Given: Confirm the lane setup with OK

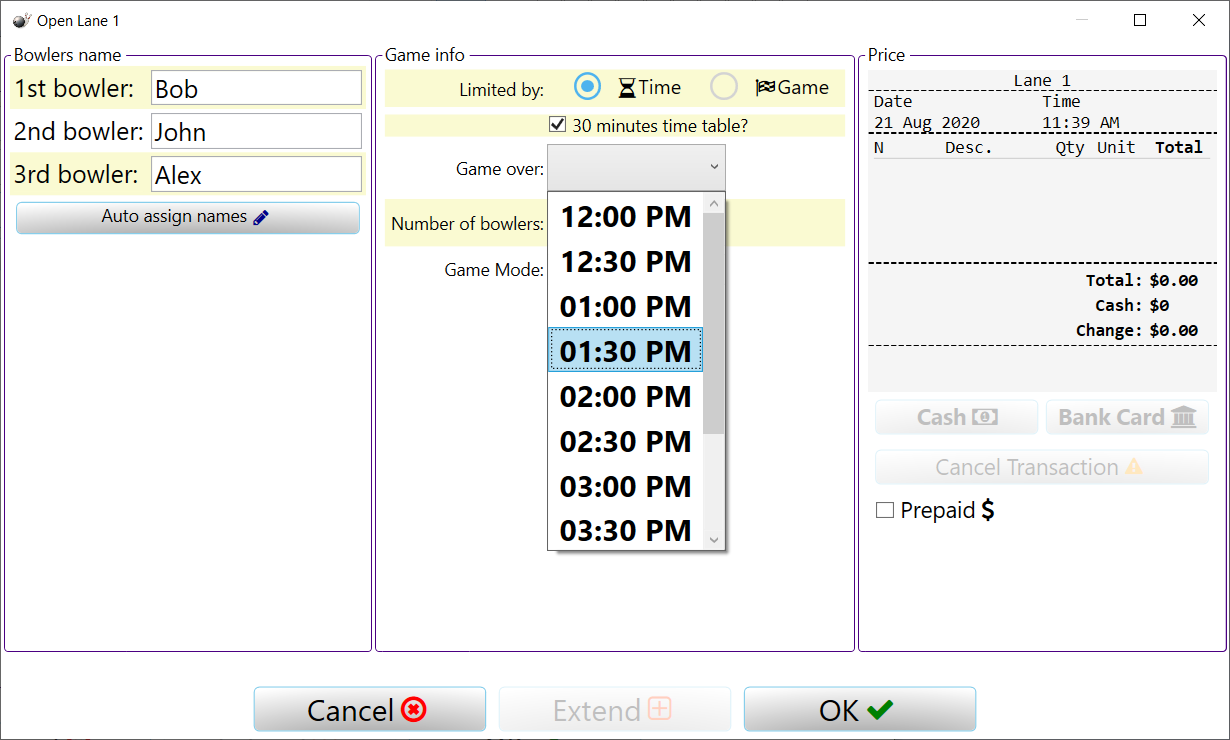Looking at the screenshot, I should pyautogui.click(x=860, y=708).
